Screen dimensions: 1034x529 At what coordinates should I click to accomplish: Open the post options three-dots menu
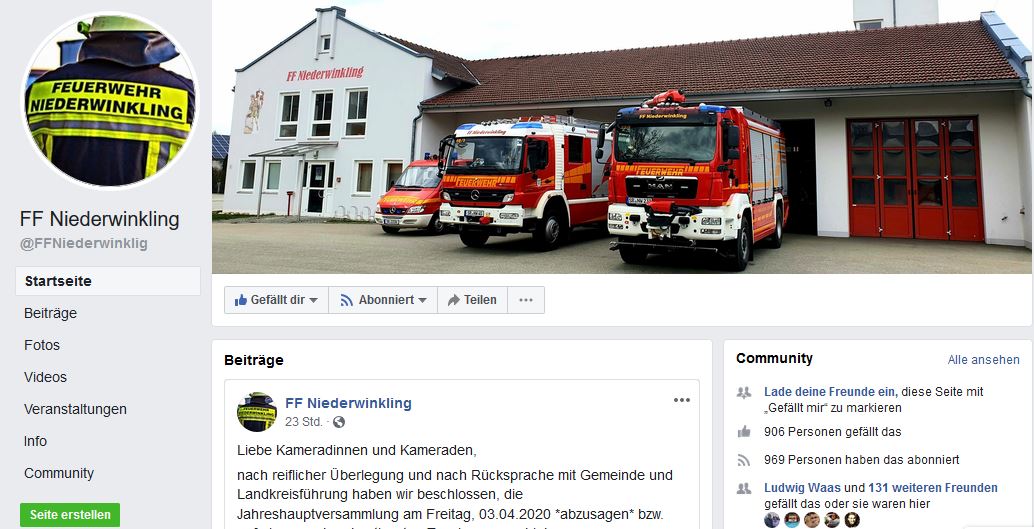point(681,400)
